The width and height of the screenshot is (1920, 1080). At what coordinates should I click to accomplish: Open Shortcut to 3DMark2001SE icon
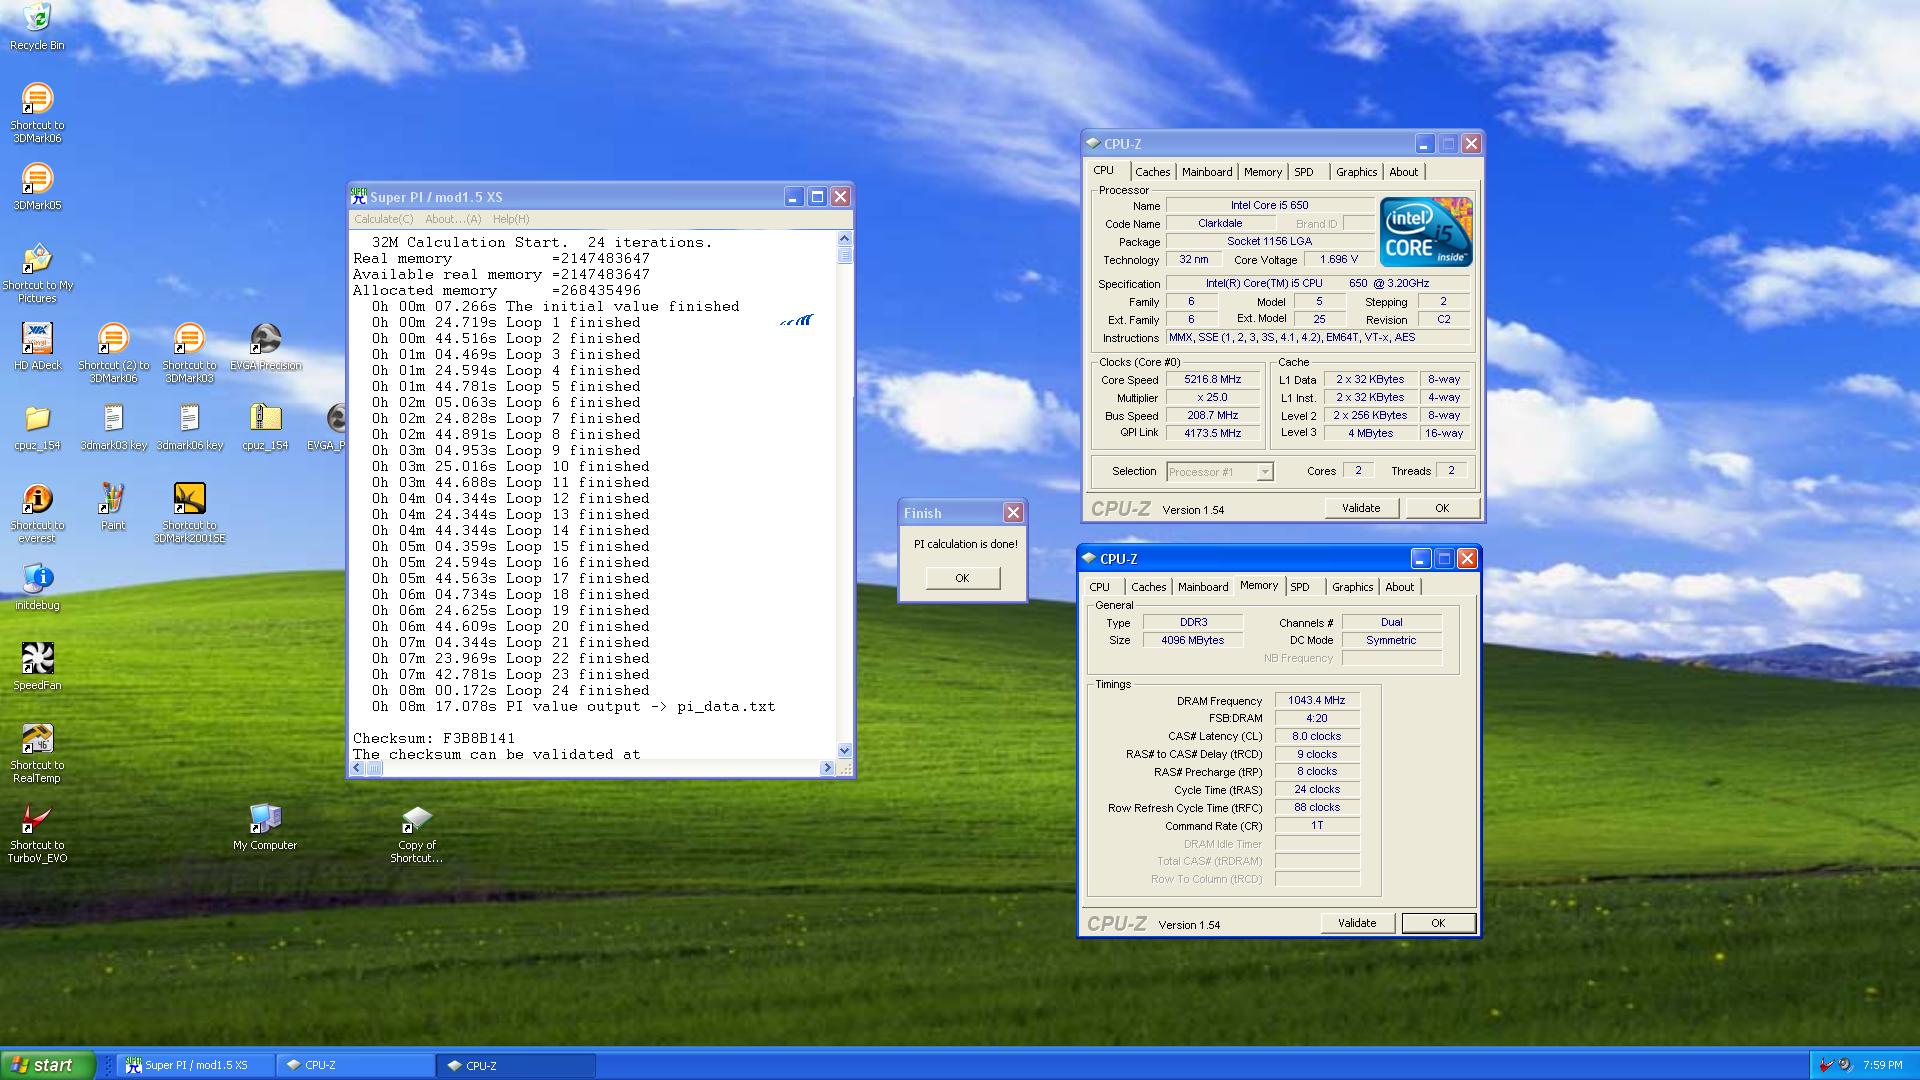pos(189,499)
